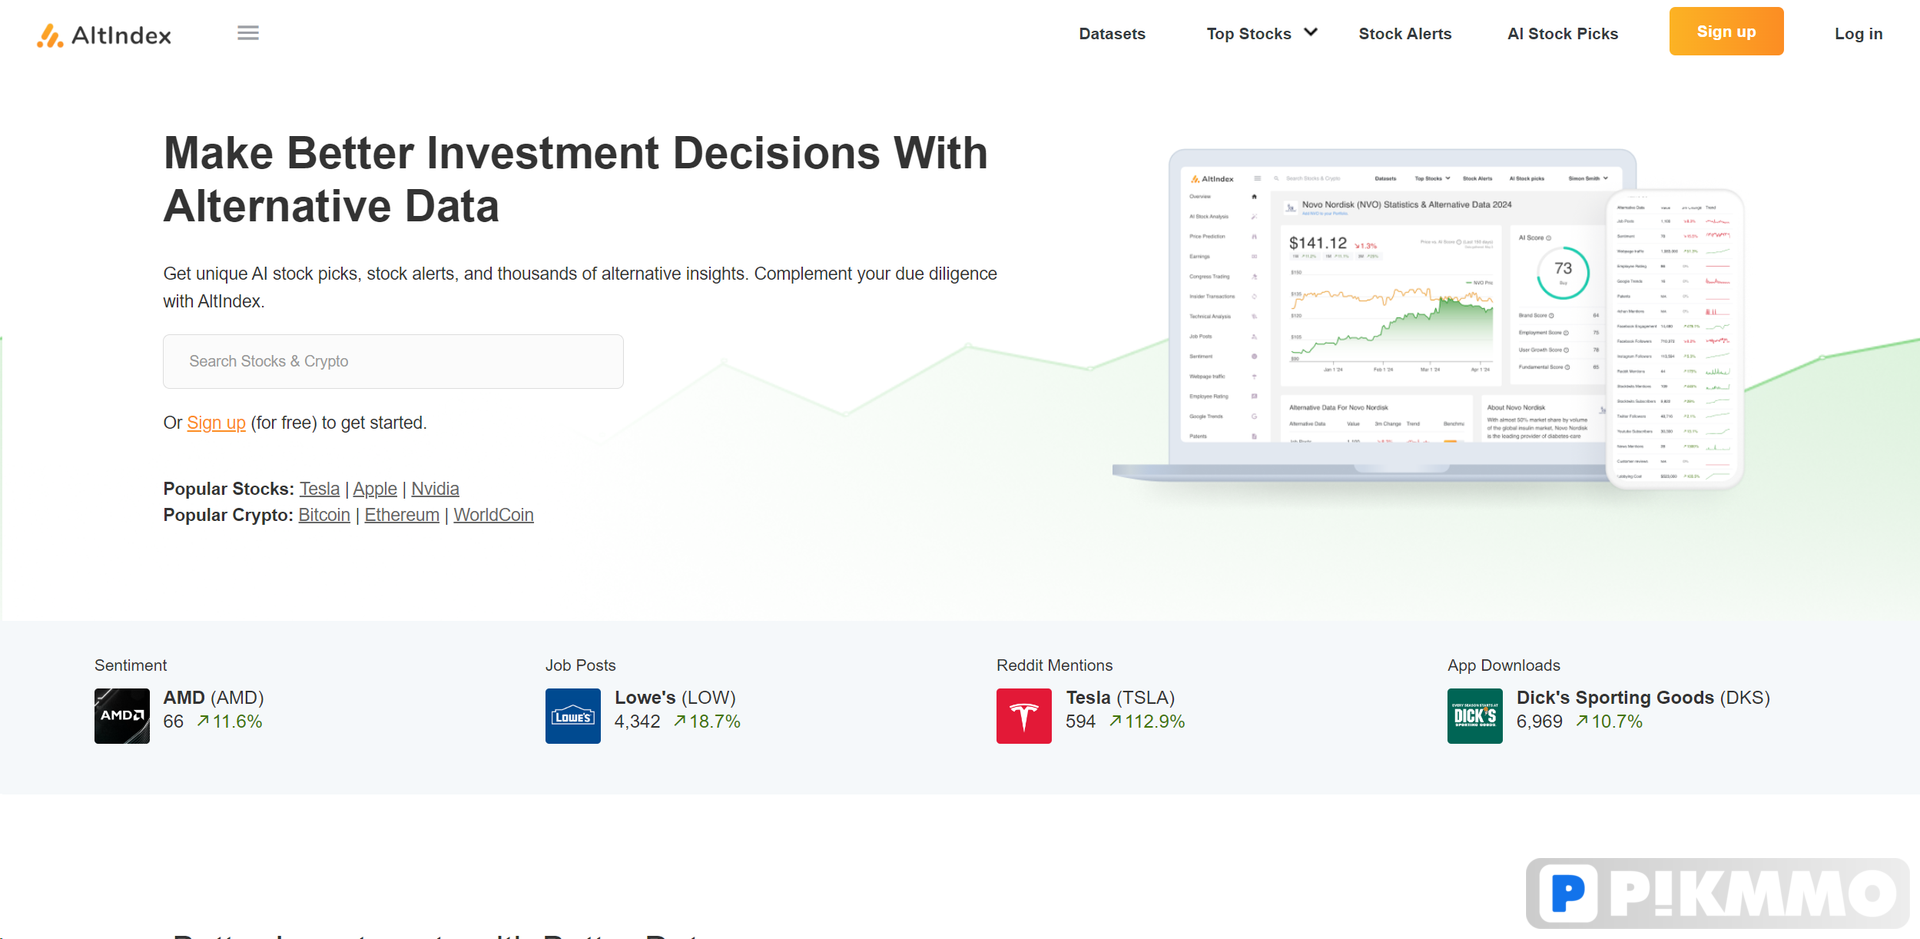Click the App Downloads label
The width and height of the screenshot is (1920, 939).
click(1503, 665)
